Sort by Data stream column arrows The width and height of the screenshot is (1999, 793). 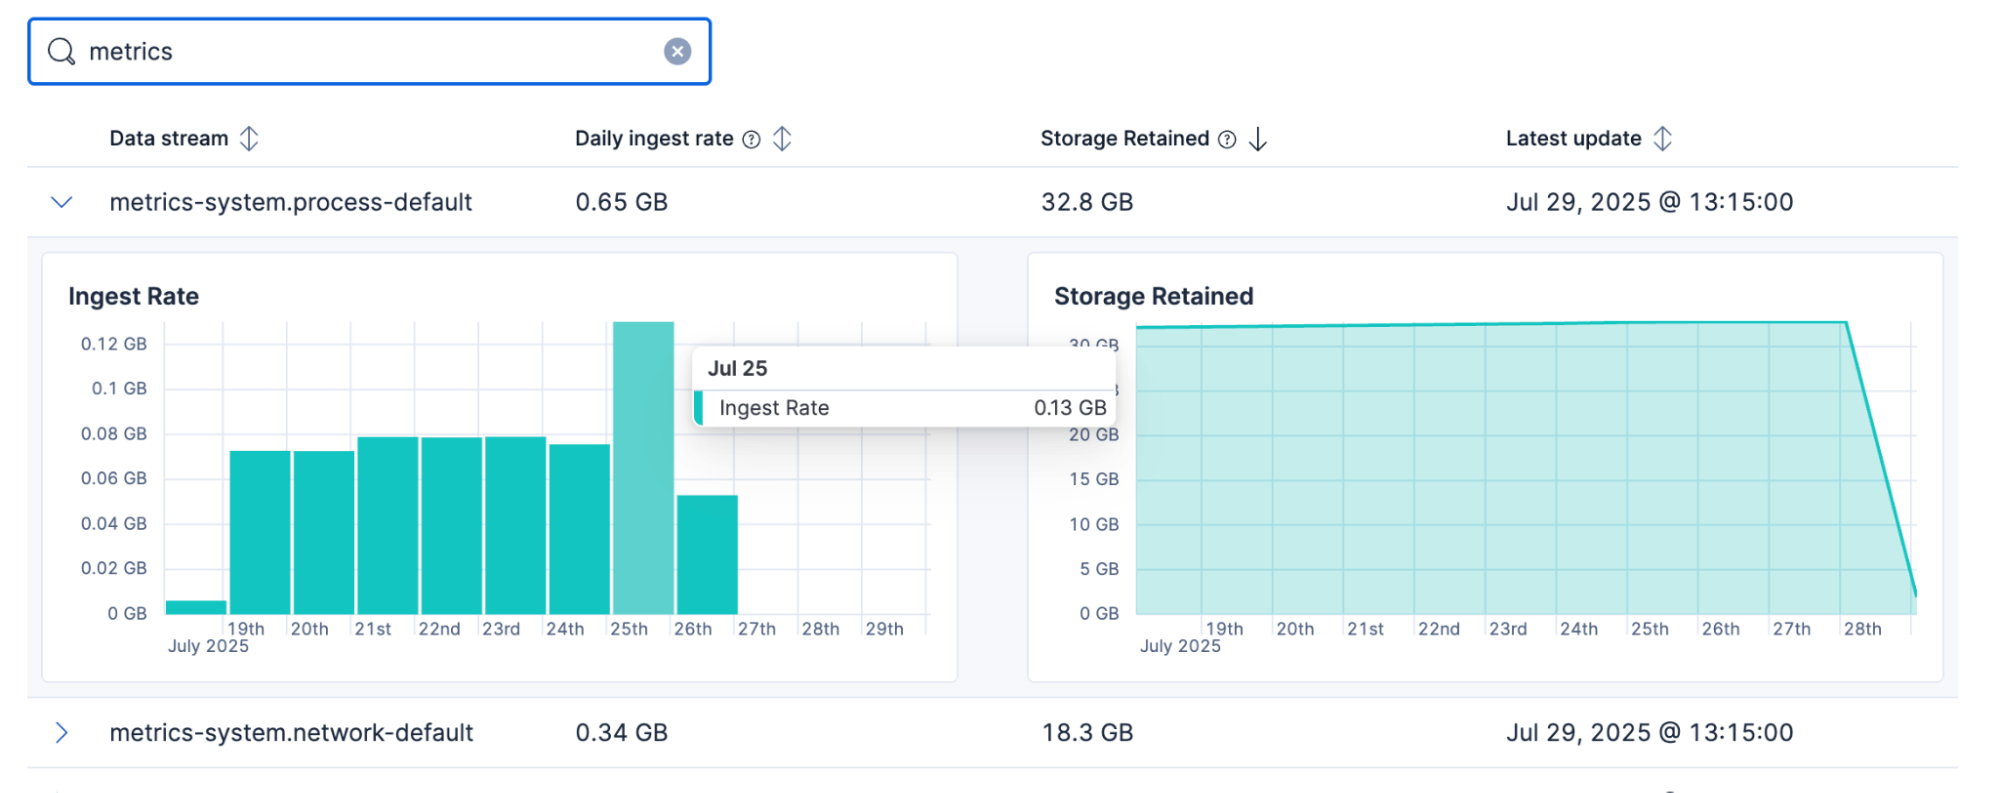coord(249,138)
